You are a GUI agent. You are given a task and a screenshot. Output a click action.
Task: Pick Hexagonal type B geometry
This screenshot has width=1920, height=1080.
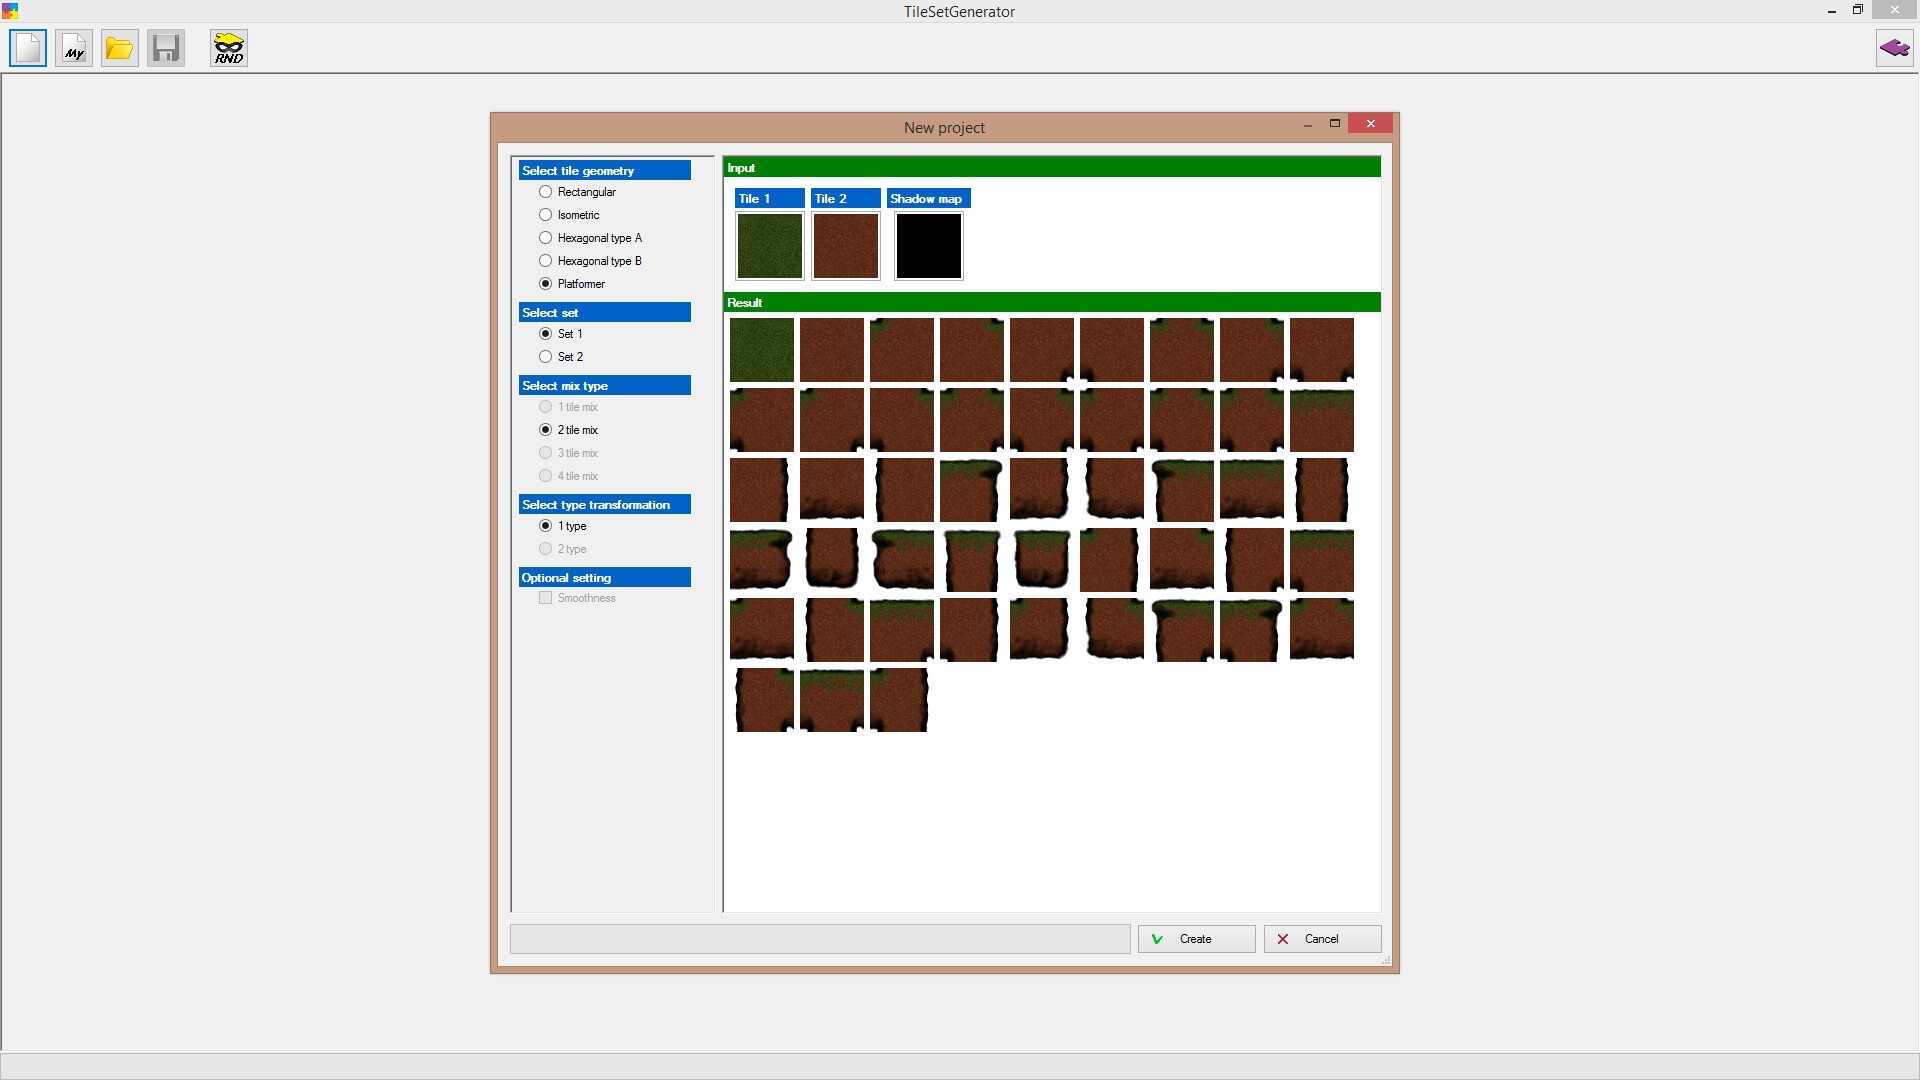[x=546, y=261]
